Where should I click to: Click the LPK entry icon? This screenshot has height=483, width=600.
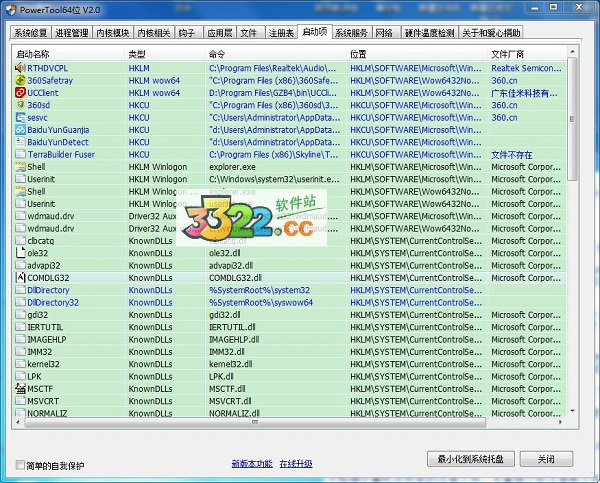click(x=20, y=376)
